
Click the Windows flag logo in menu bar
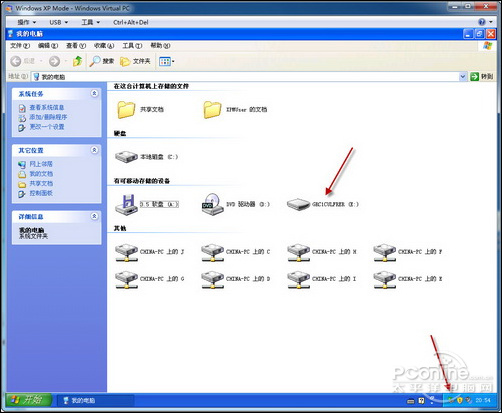click(487, 46)
